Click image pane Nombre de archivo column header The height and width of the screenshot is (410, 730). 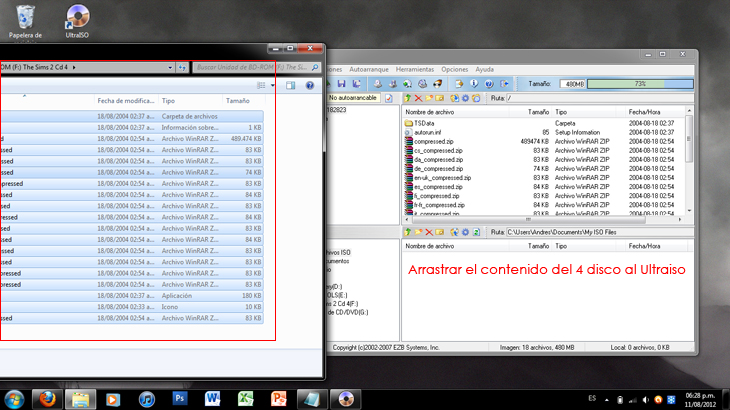455,112
